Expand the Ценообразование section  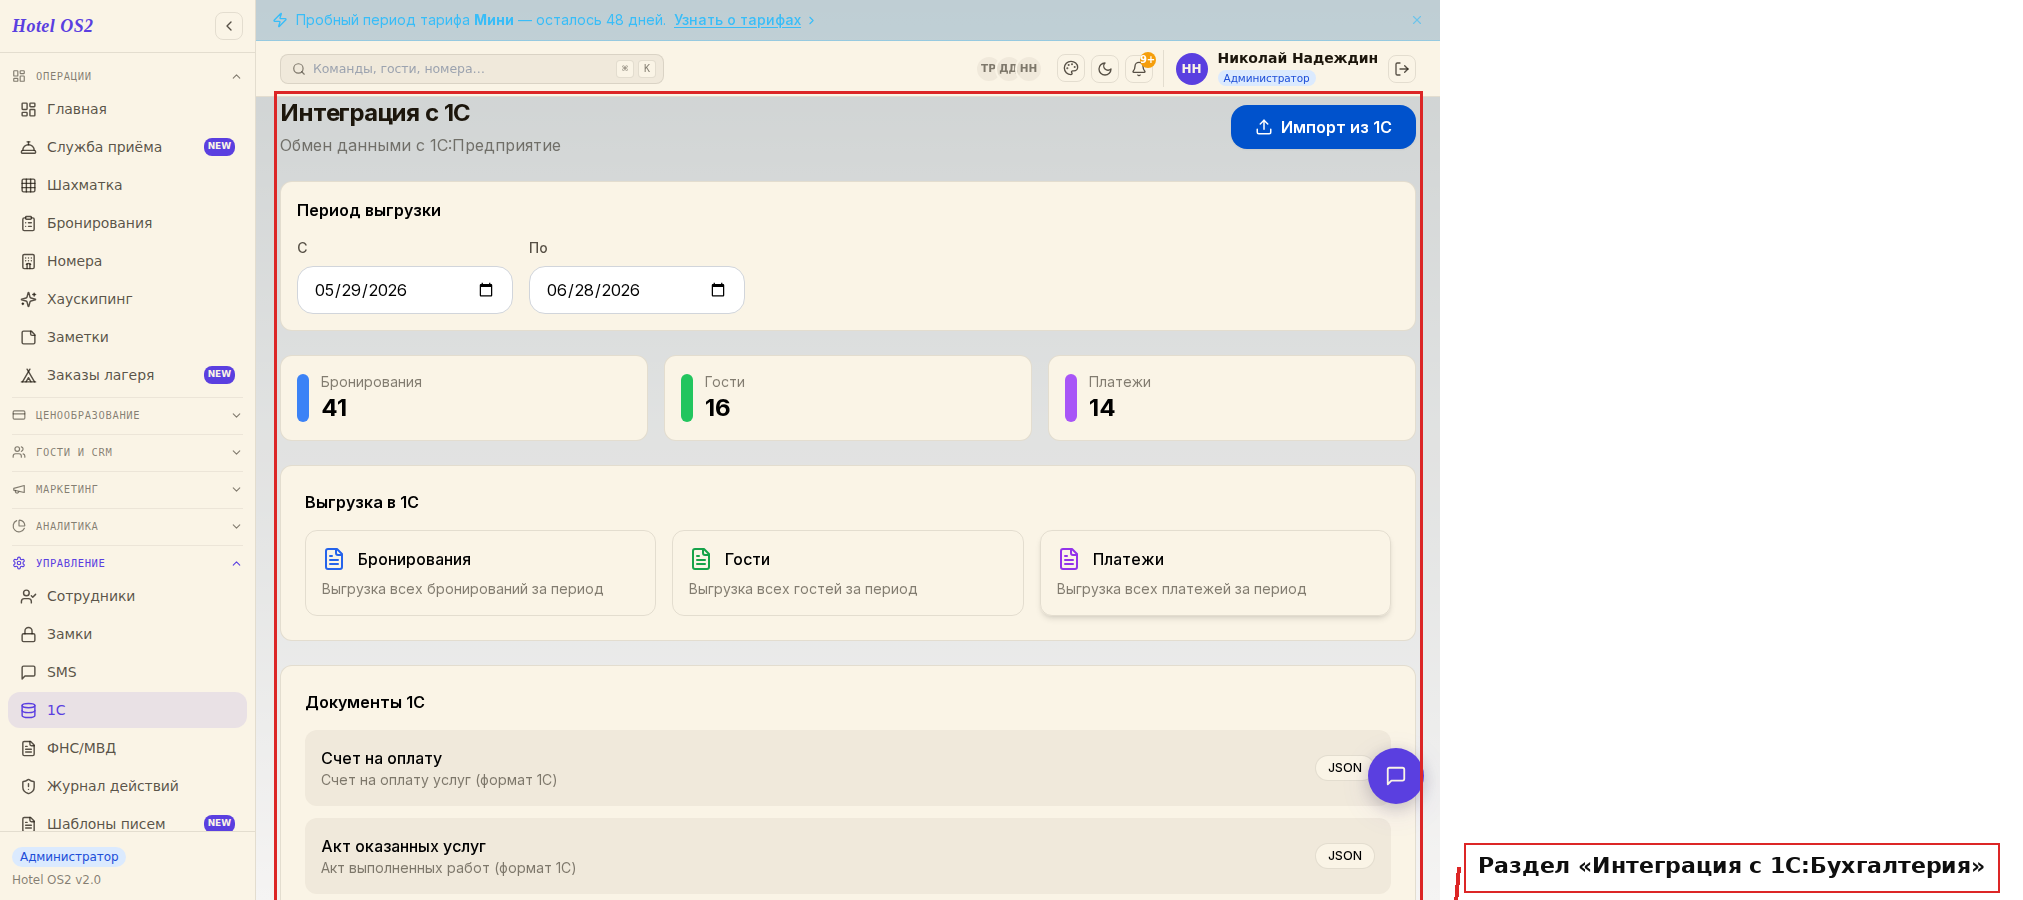(x=127, y=415)
